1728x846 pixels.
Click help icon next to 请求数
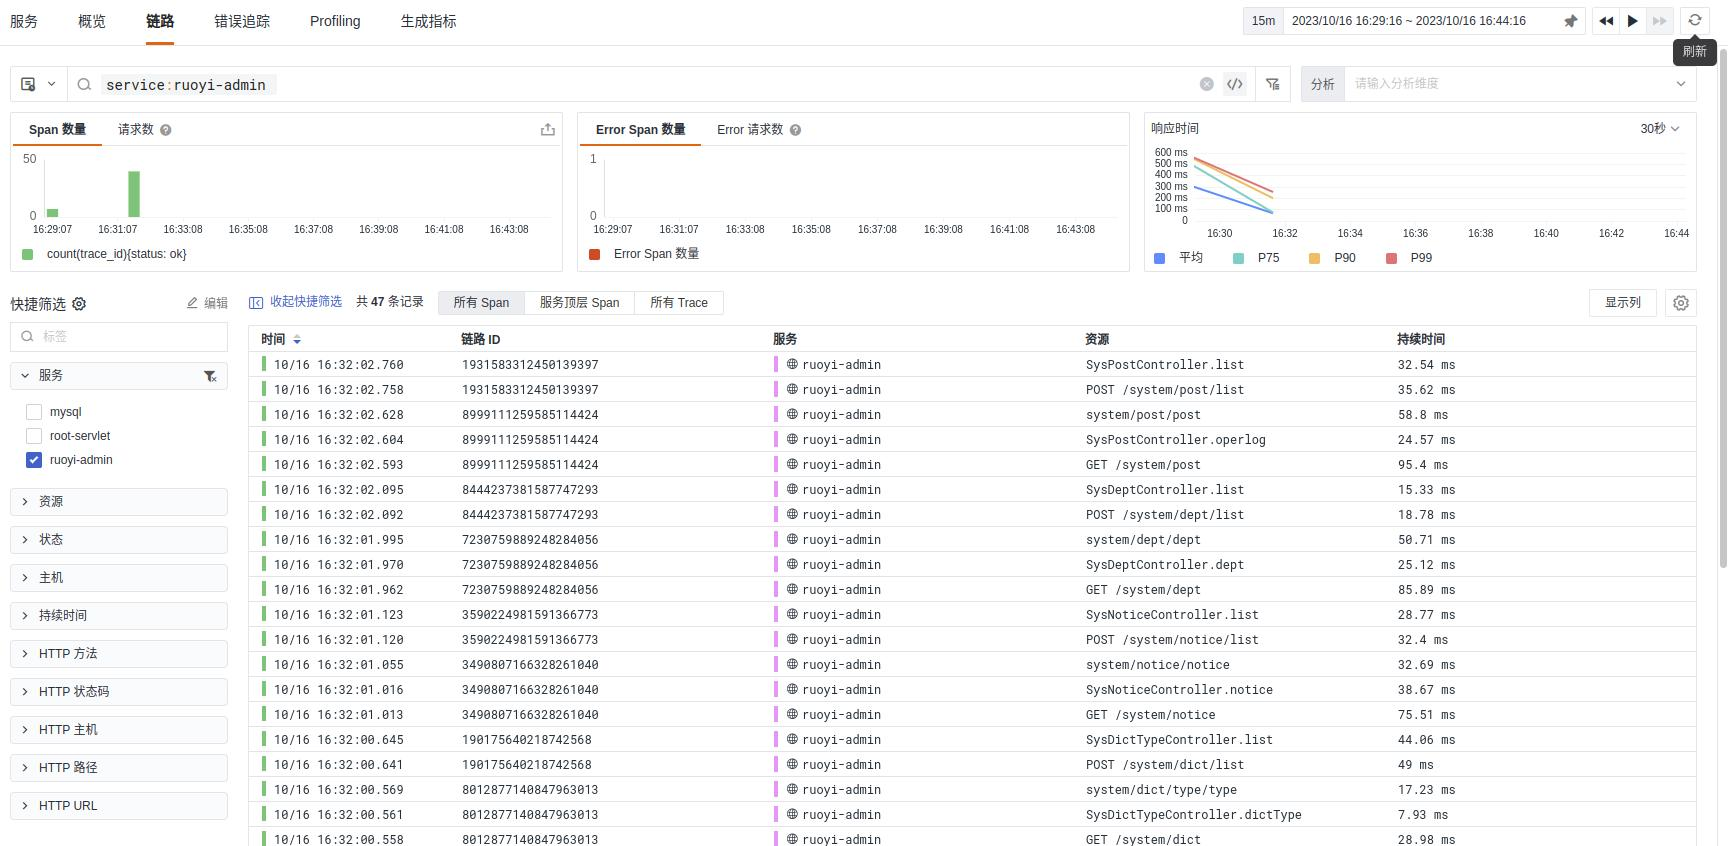pos(166,130)
